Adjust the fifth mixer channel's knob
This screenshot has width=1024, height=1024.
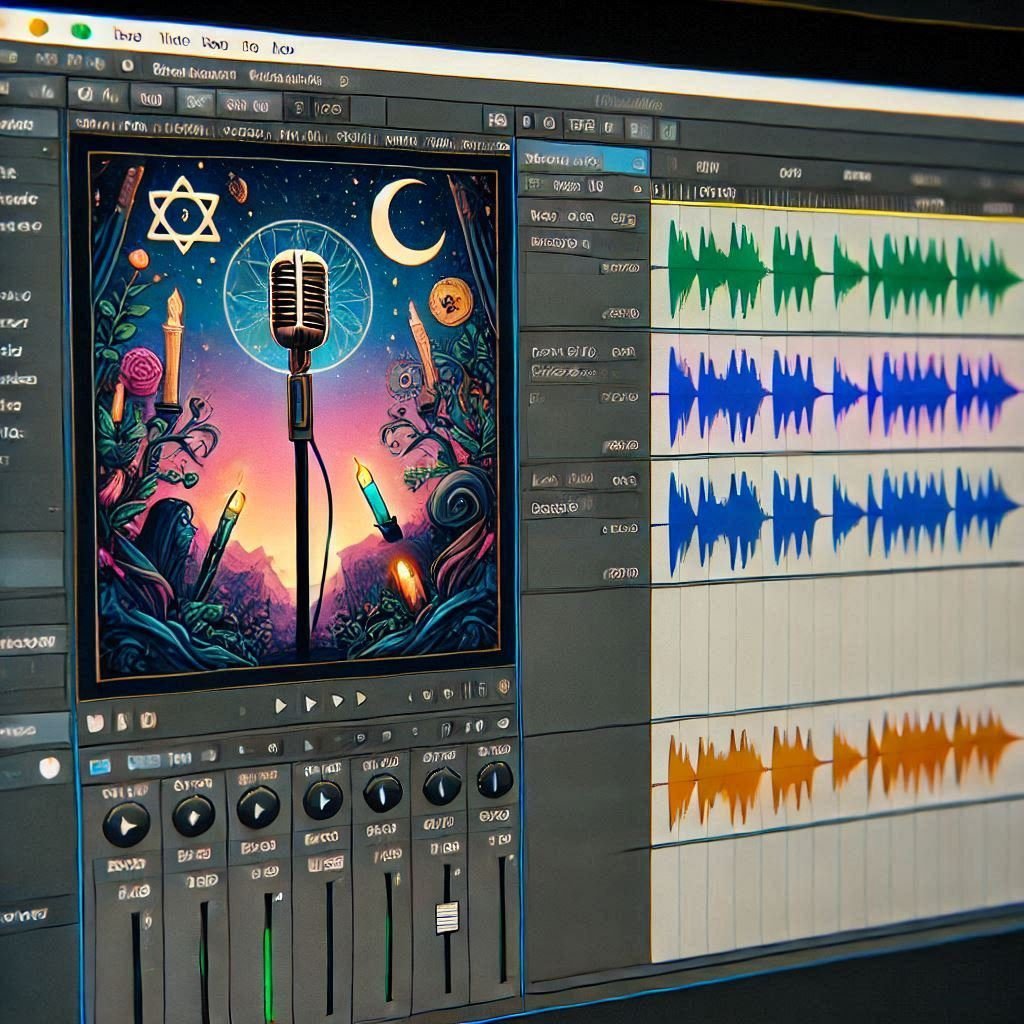[383, 793]
